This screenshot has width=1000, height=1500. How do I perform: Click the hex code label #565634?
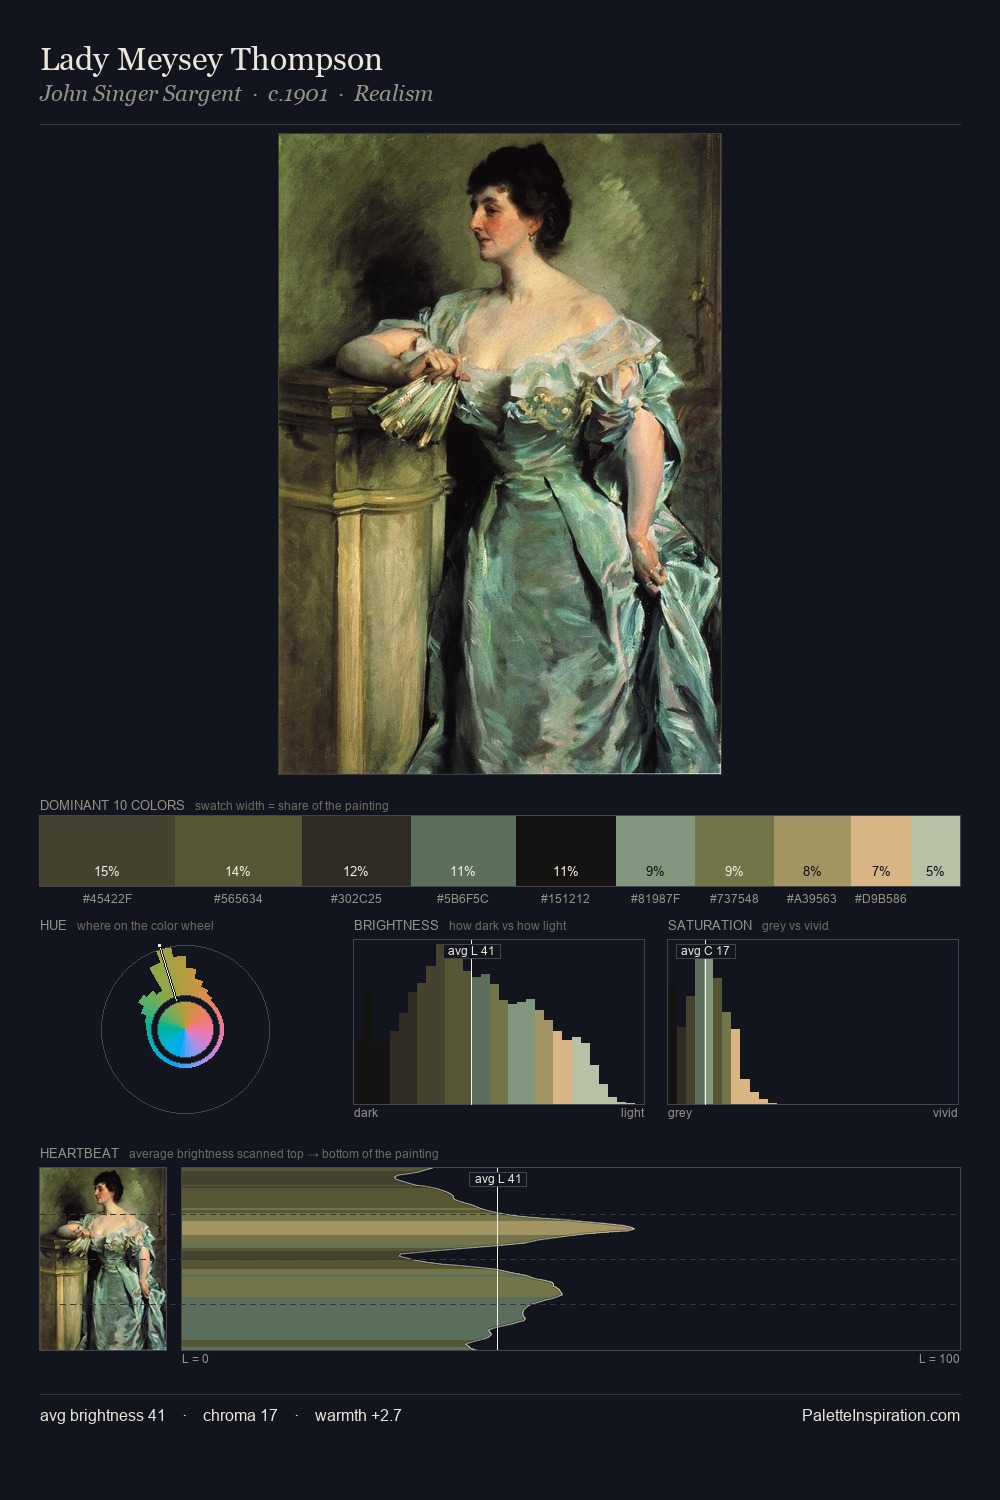238,899
